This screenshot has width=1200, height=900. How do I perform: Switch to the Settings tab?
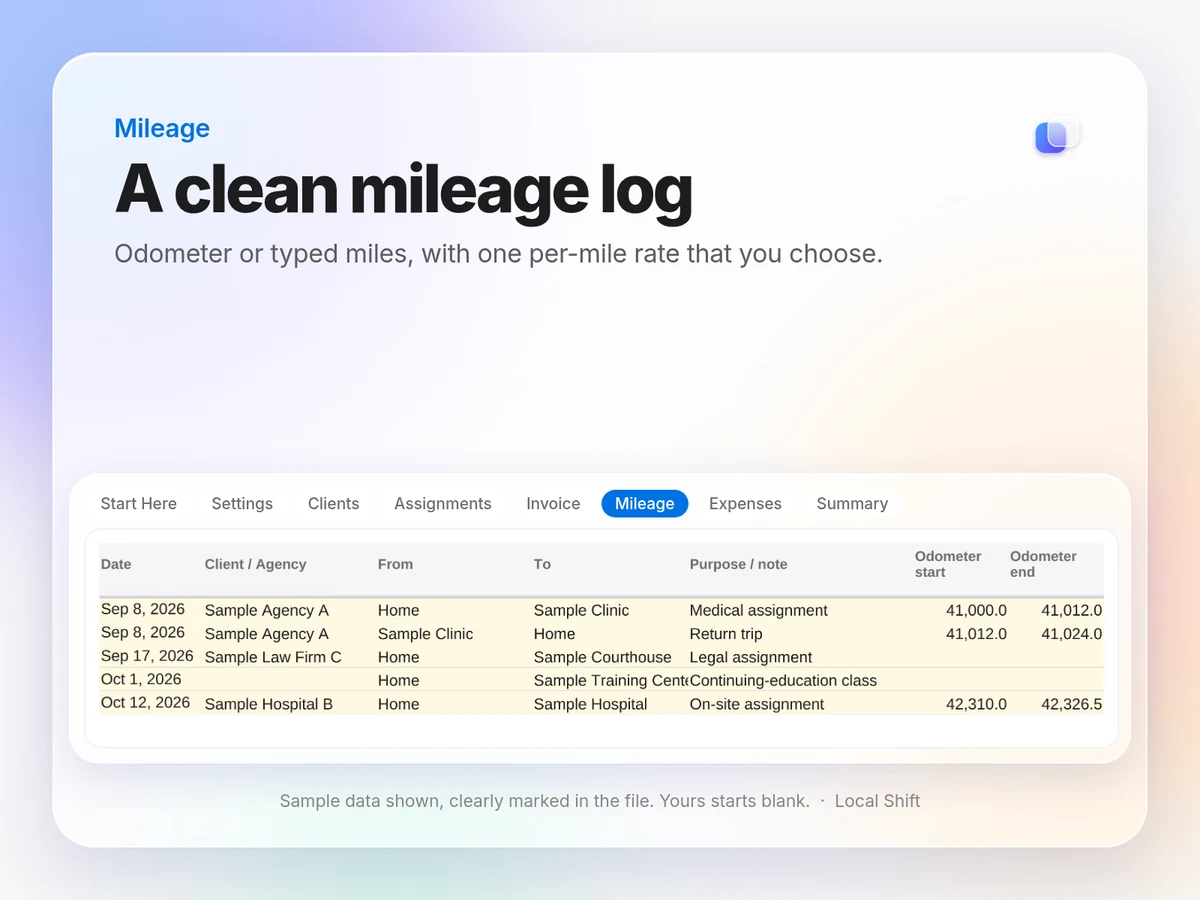tap(242, 504)
